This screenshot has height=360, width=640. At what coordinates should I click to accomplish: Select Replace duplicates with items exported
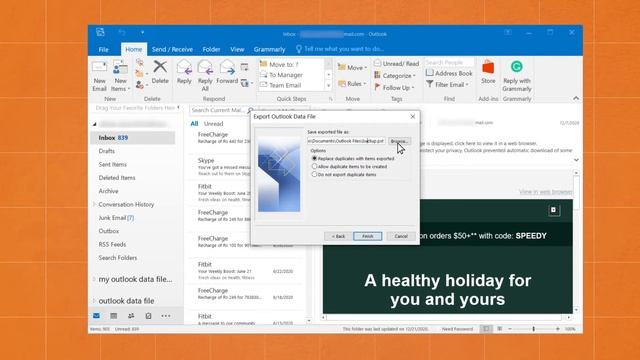pos(314,158)
